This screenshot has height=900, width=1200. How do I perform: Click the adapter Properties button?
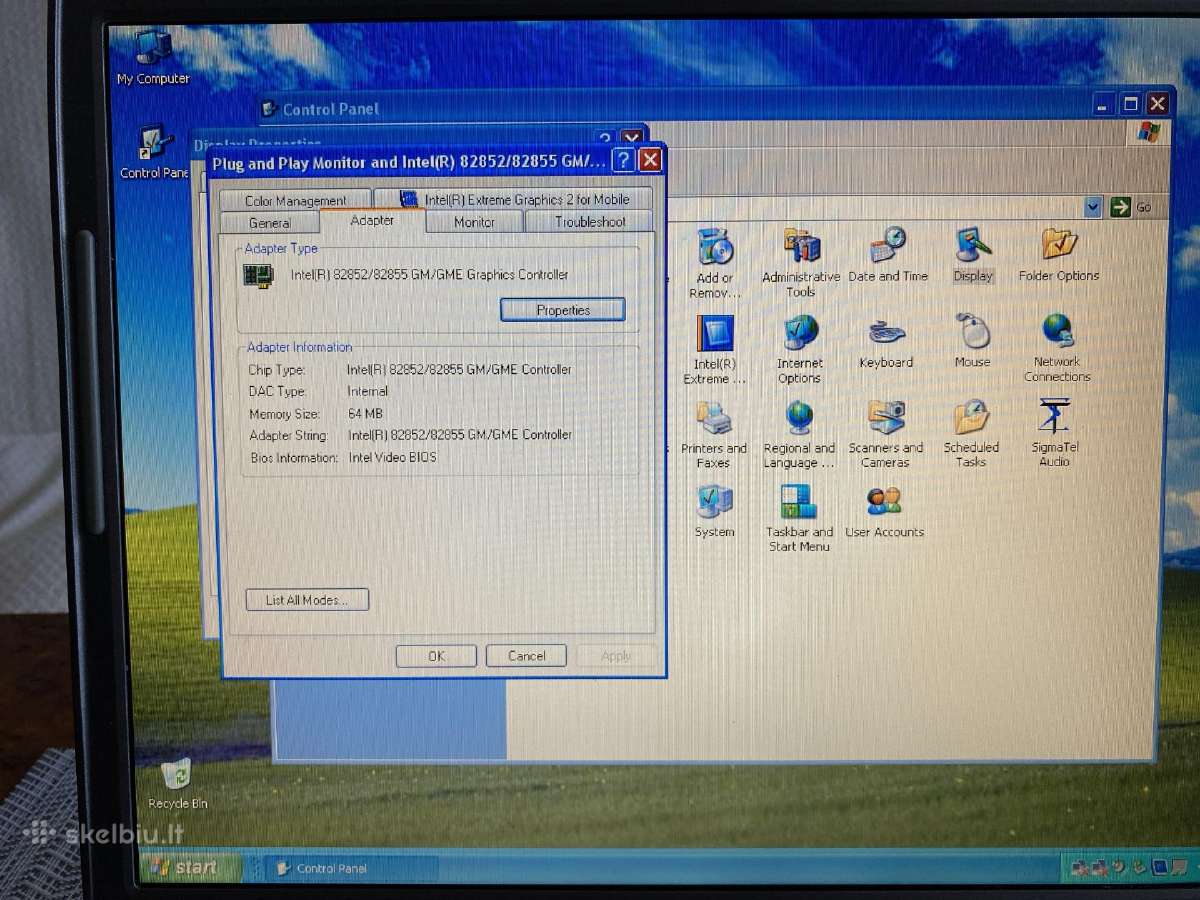tap(563, 310)
